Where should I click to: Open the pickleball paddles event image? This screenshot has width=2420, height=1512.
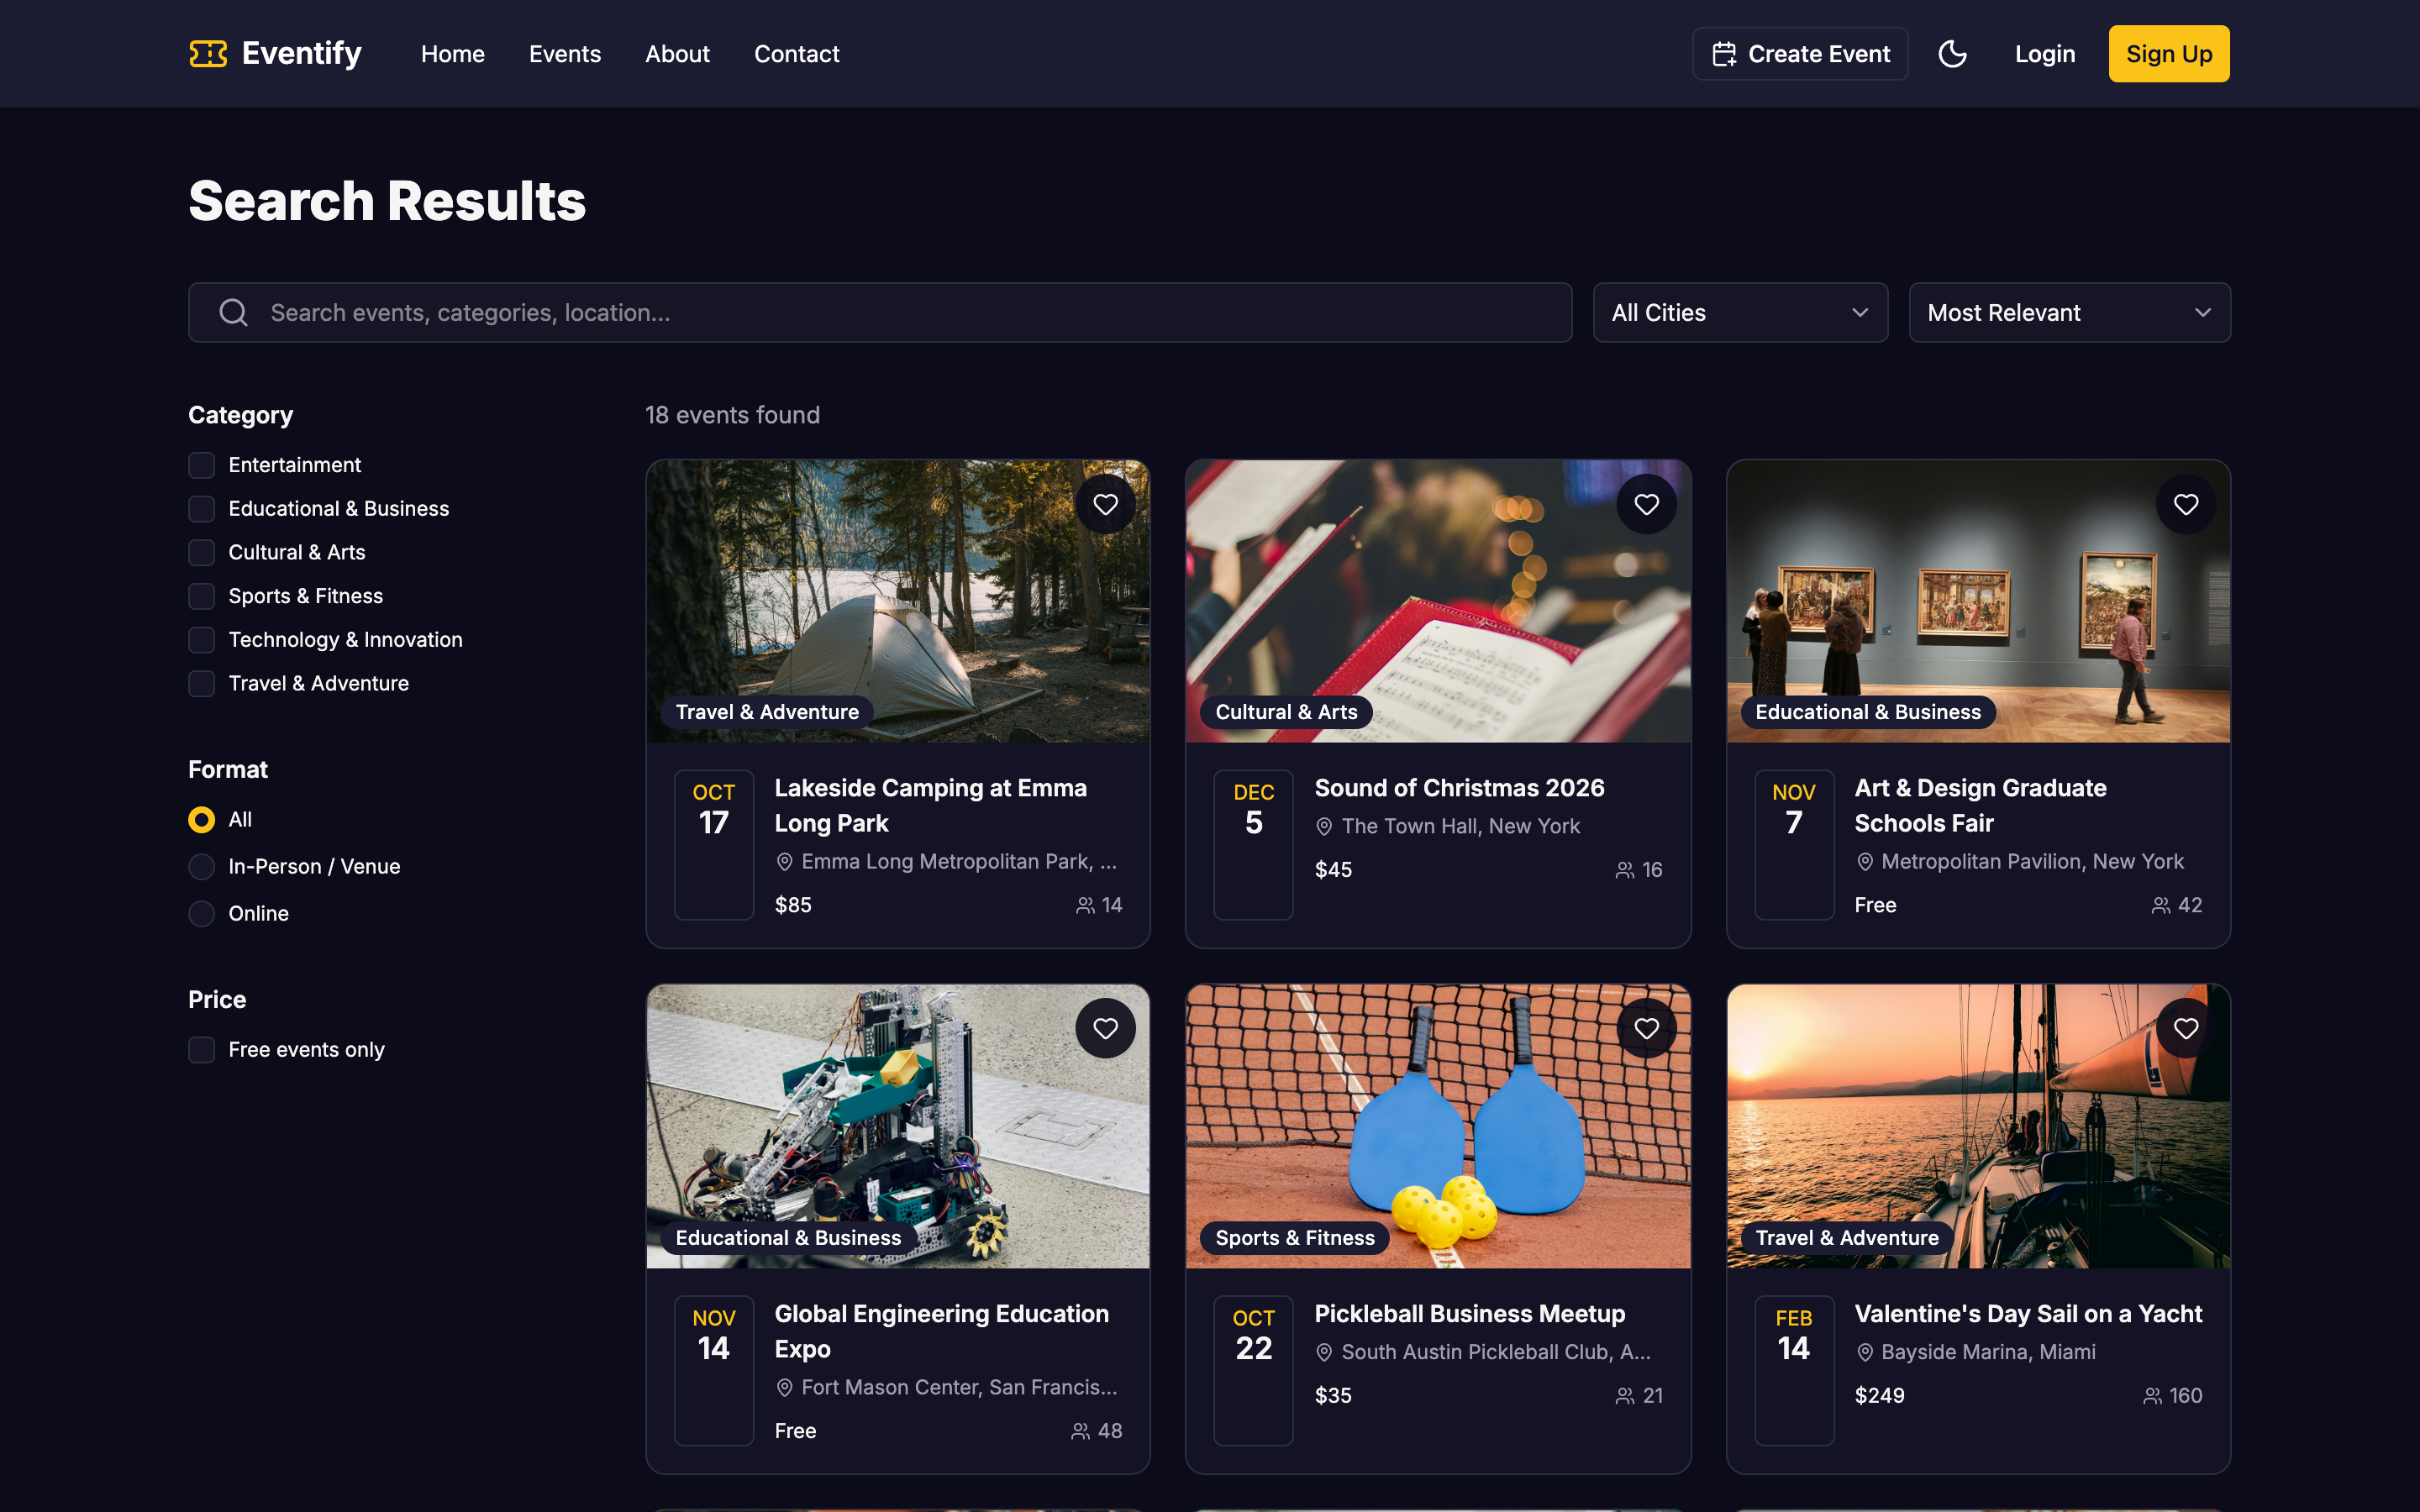tap(1438, 1126)
